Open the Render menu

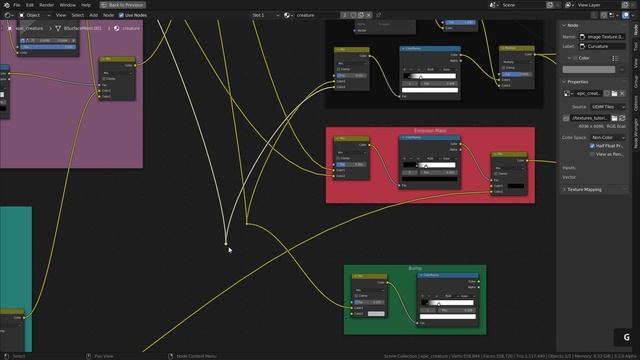47,5
